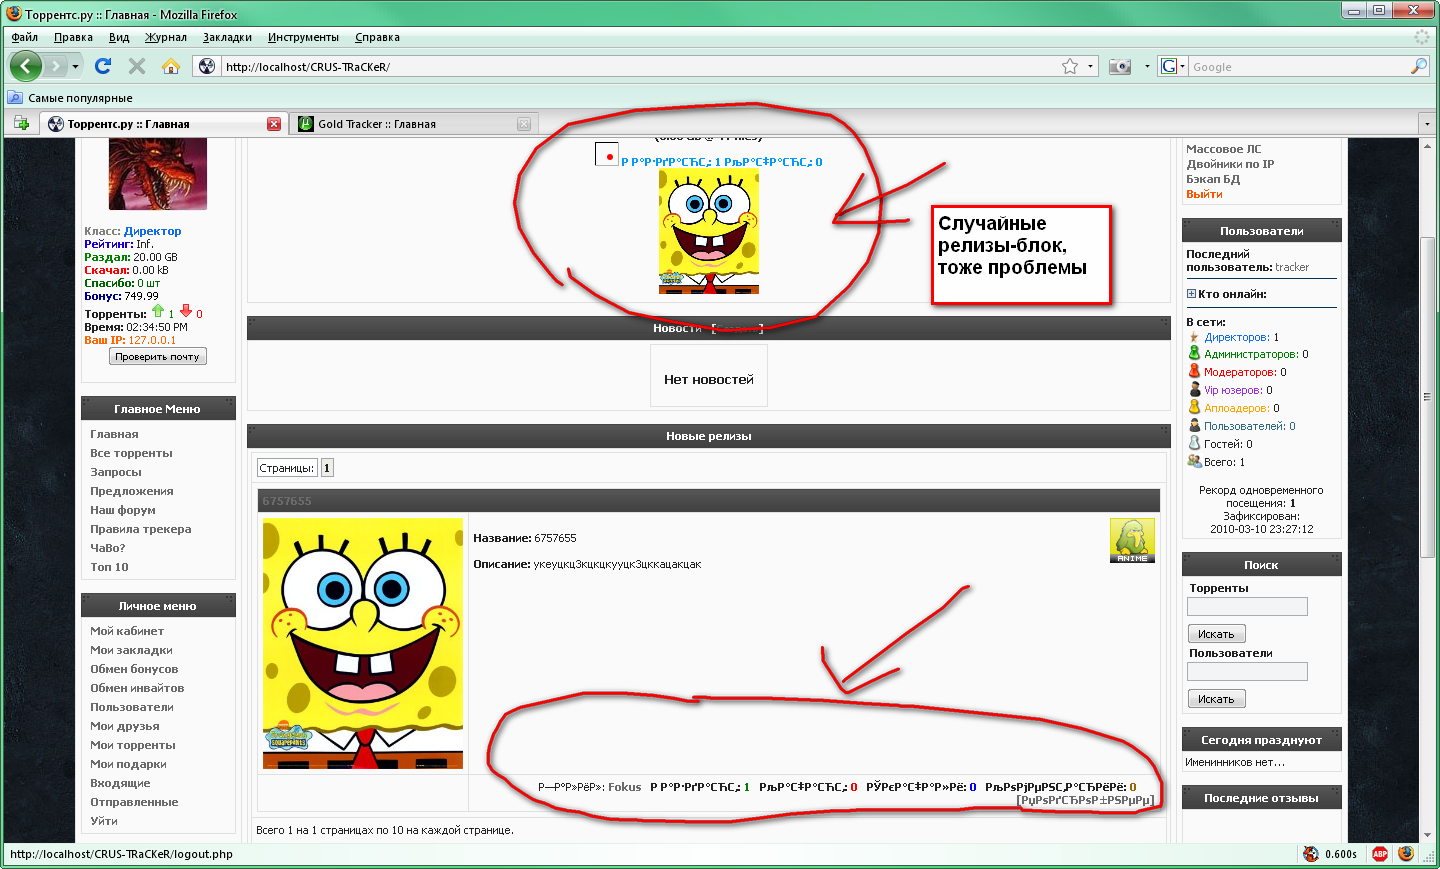Image resolution: width=1440 pixels, height=869 pixels.
Task: Click the URL address field
Action: 640,67
